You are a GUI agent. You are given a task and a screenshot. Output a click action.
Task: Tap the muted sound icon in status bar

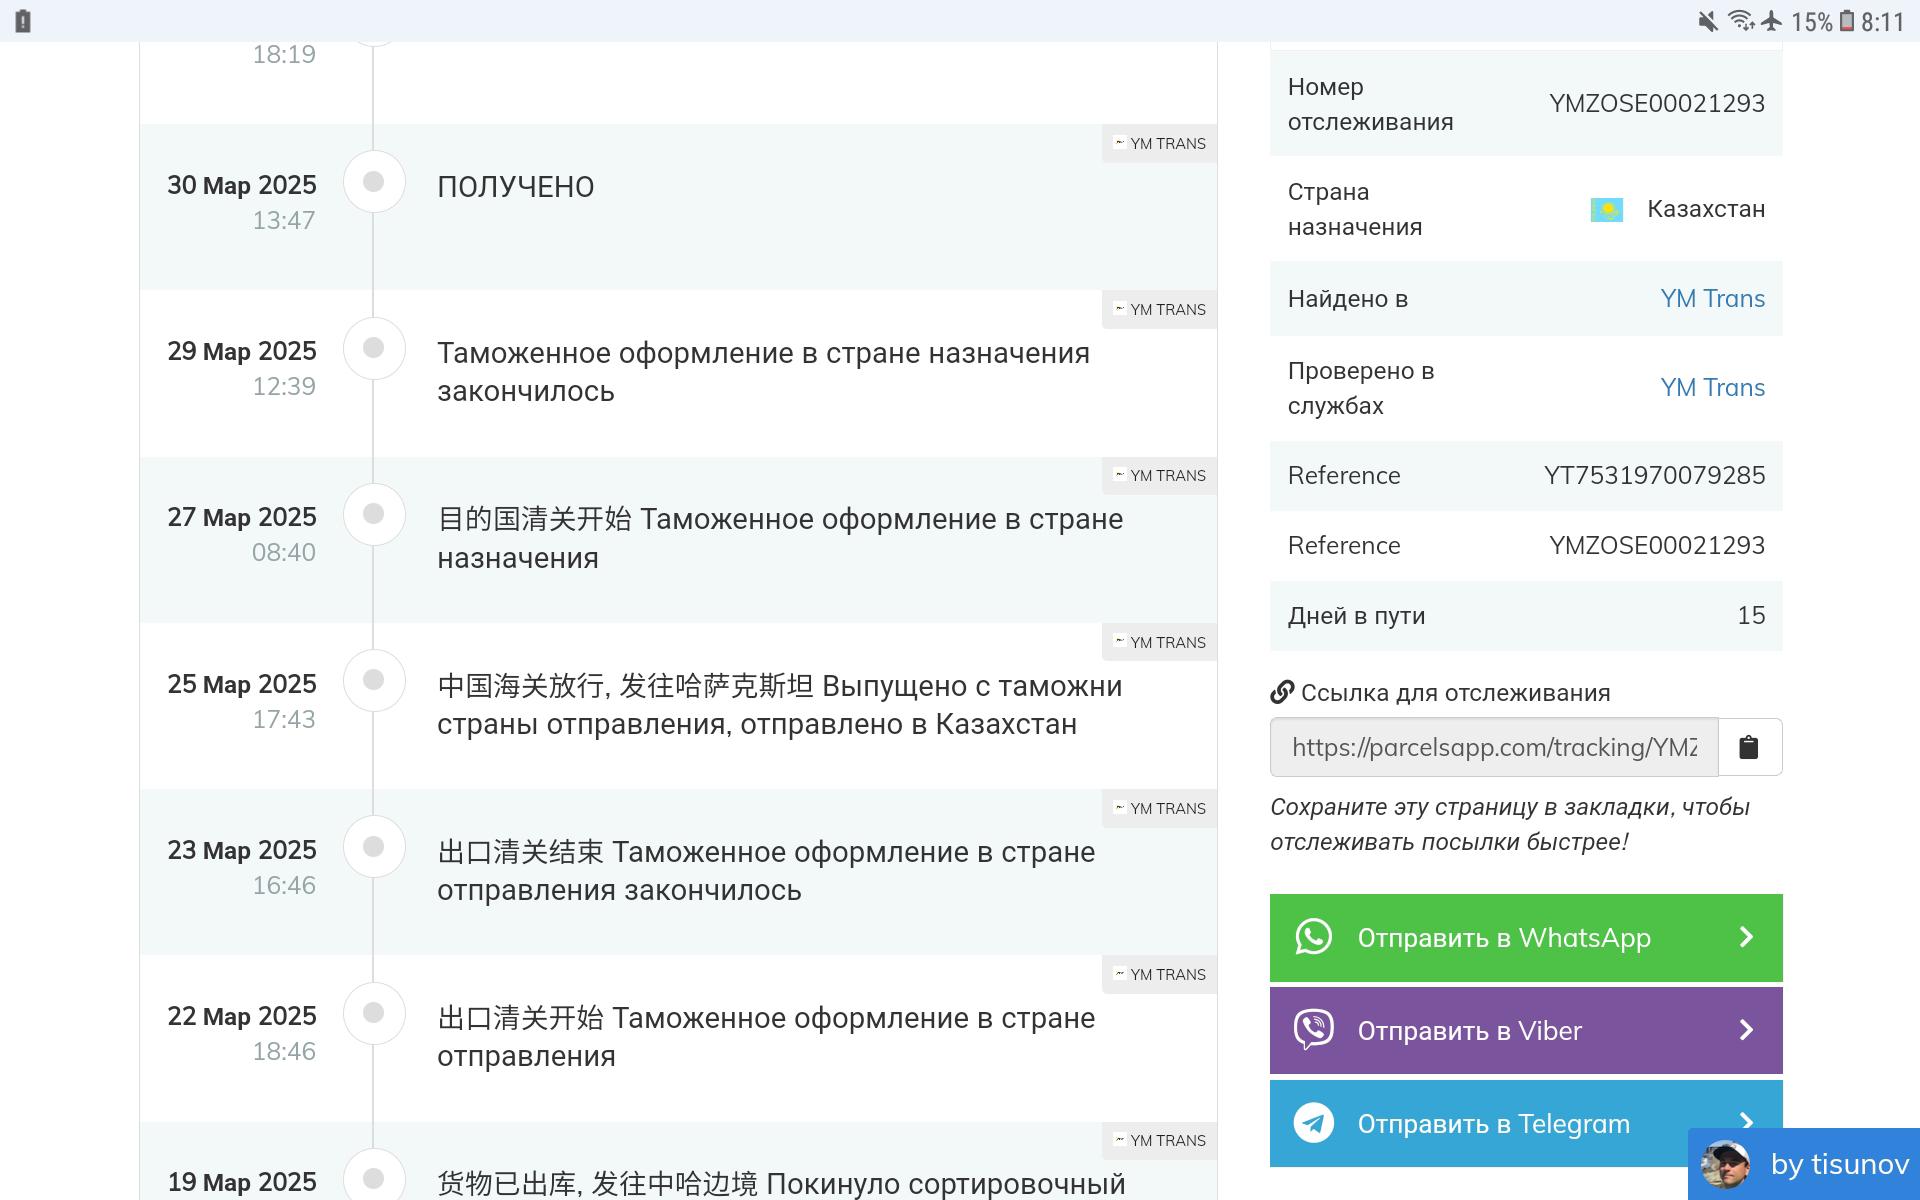coord(1708,21)
